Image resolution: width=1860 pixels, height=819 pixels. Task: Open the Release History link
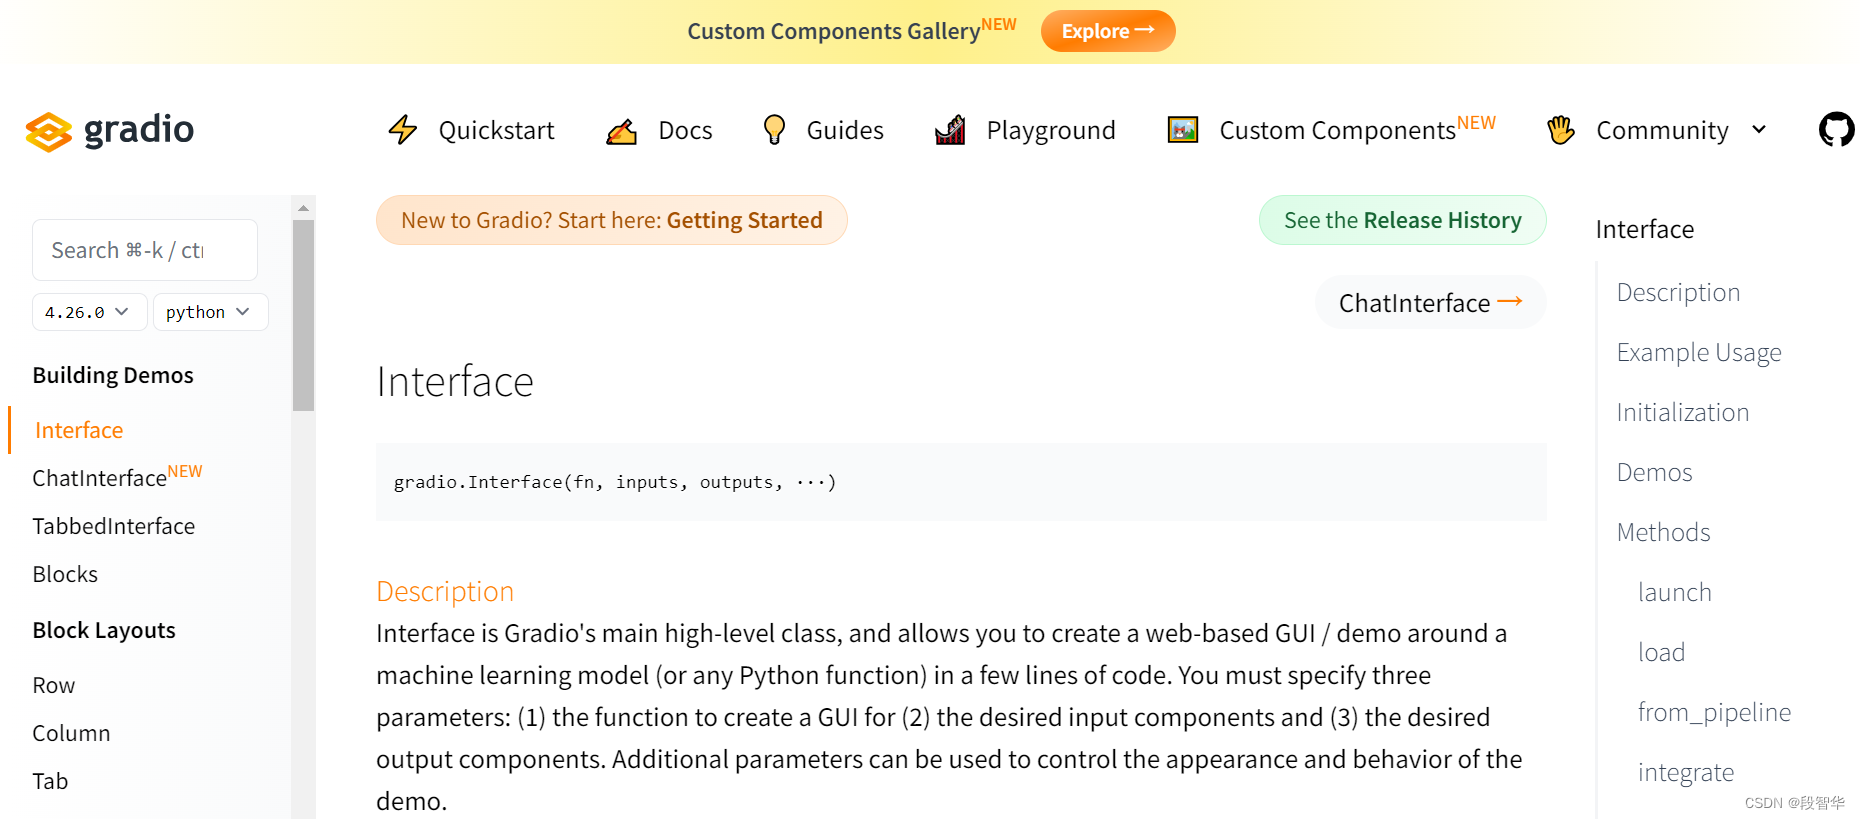(1402, 220)
